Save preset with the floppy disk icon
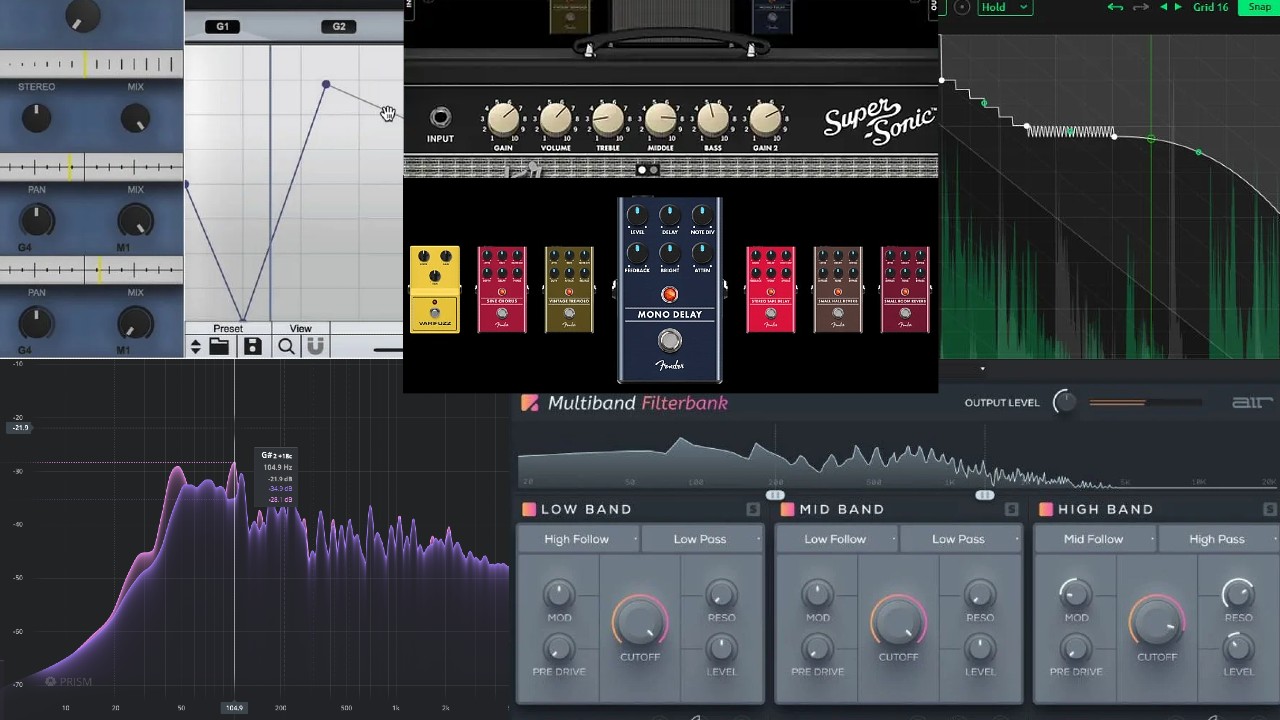Image resolution: width=1280 pixels, height=720 pixels. pos(252,346)
